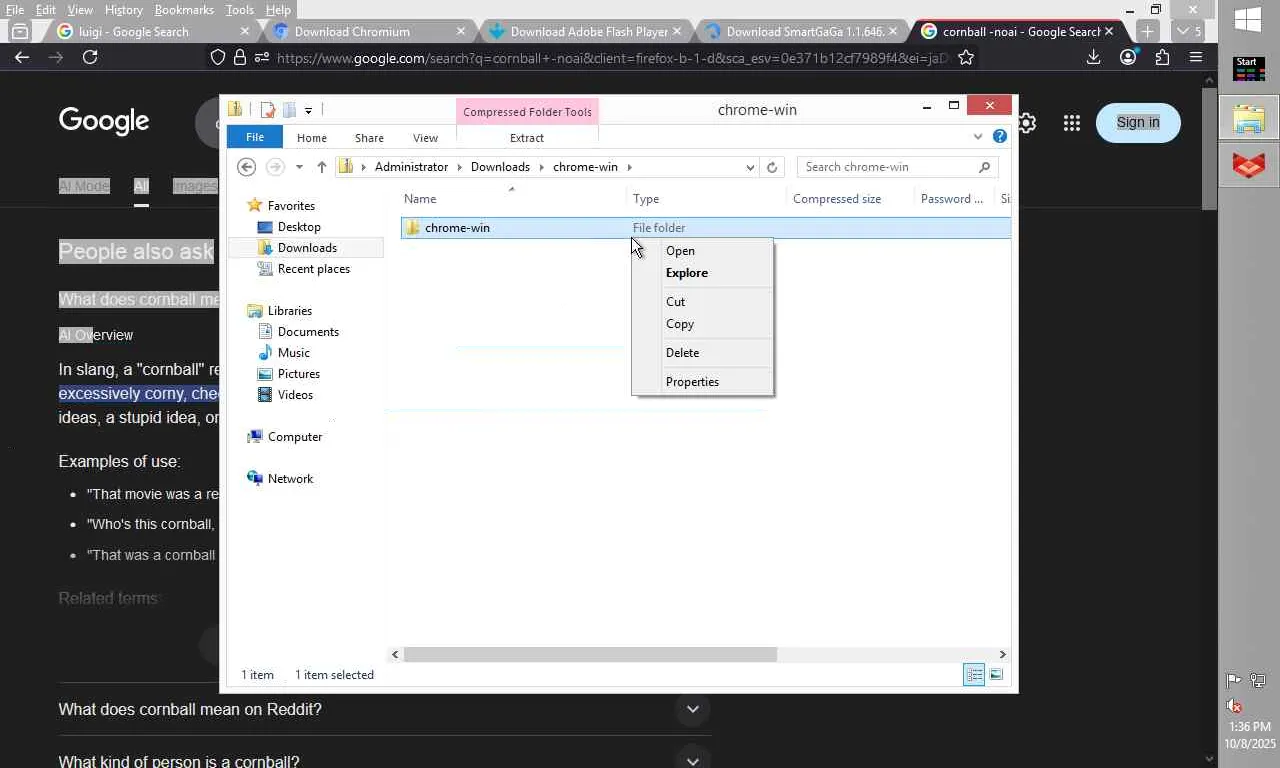Select Open from the context menu
The height and width of the screenshot is (768, 1280).
point(702,251)
